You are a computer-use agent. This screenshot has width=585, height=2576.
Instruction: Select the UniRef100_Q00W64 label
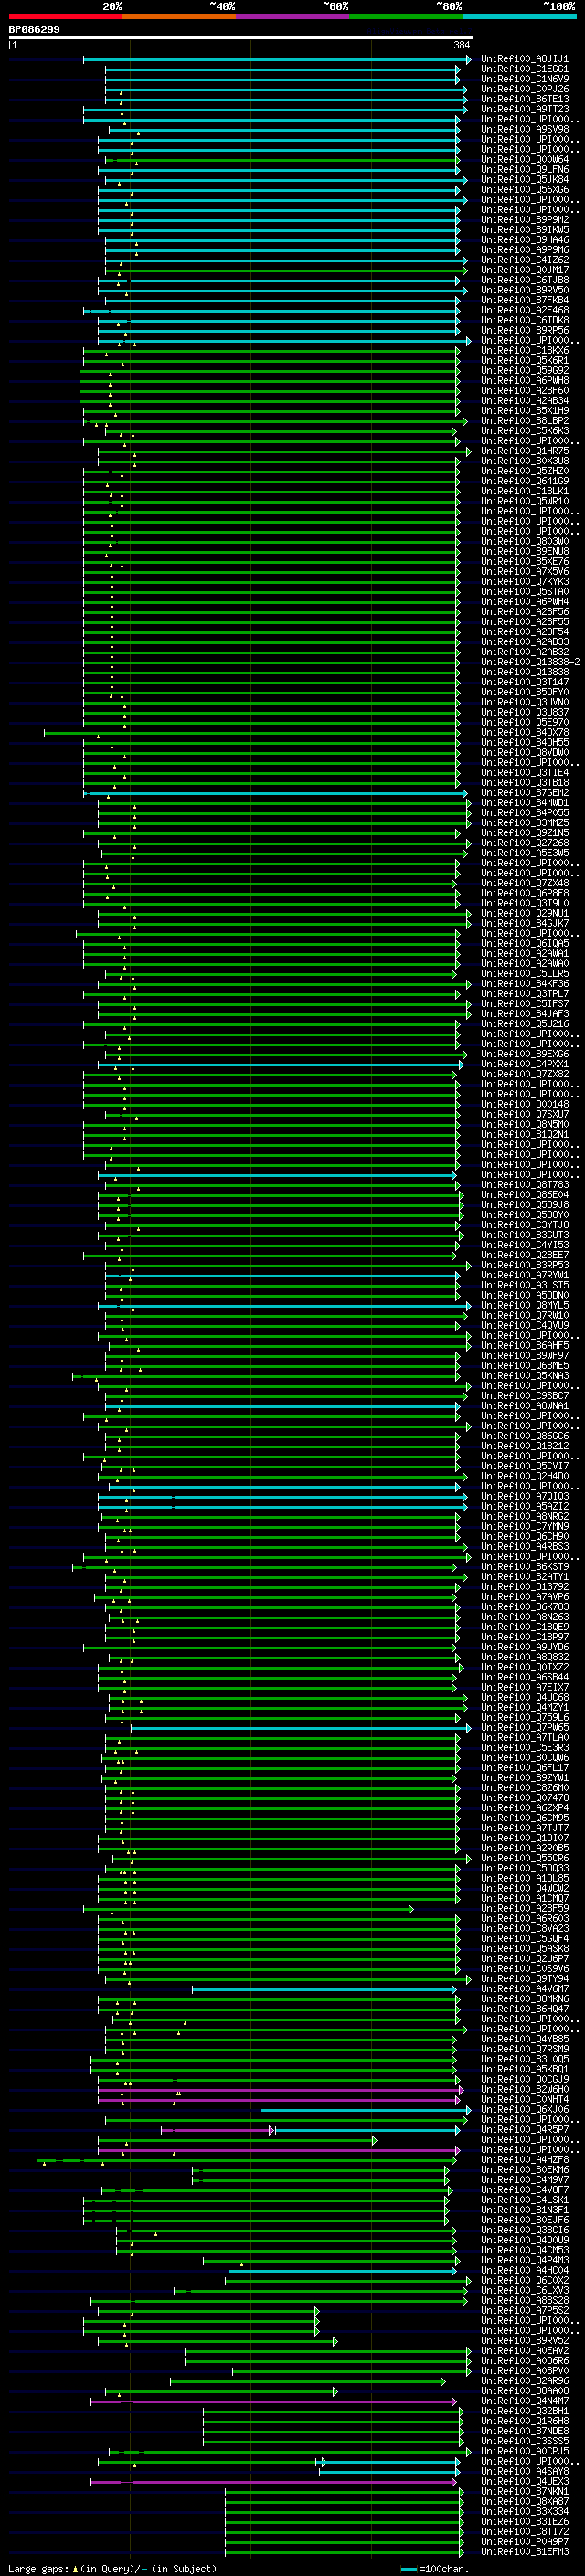click(x=525, y=159)
